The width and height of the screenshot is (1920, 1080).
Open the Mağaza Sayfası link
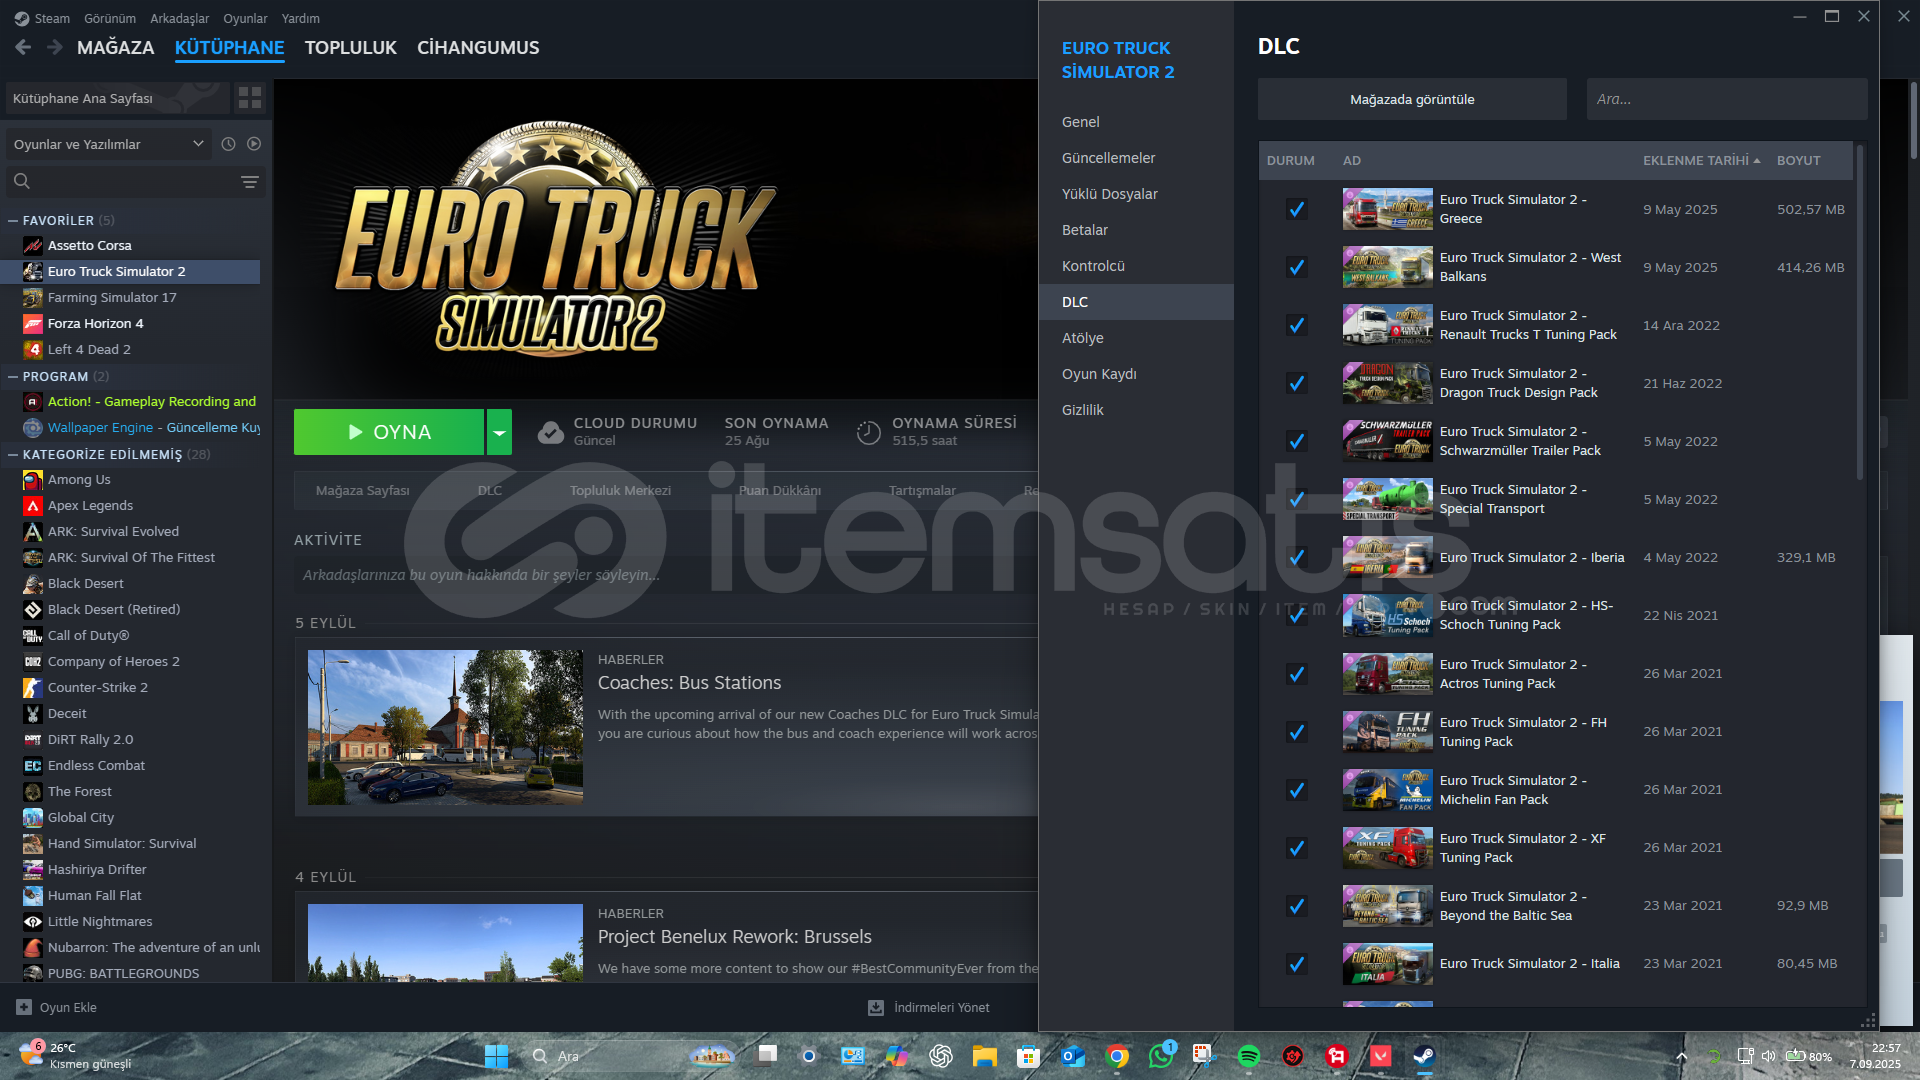pos(363,490)
